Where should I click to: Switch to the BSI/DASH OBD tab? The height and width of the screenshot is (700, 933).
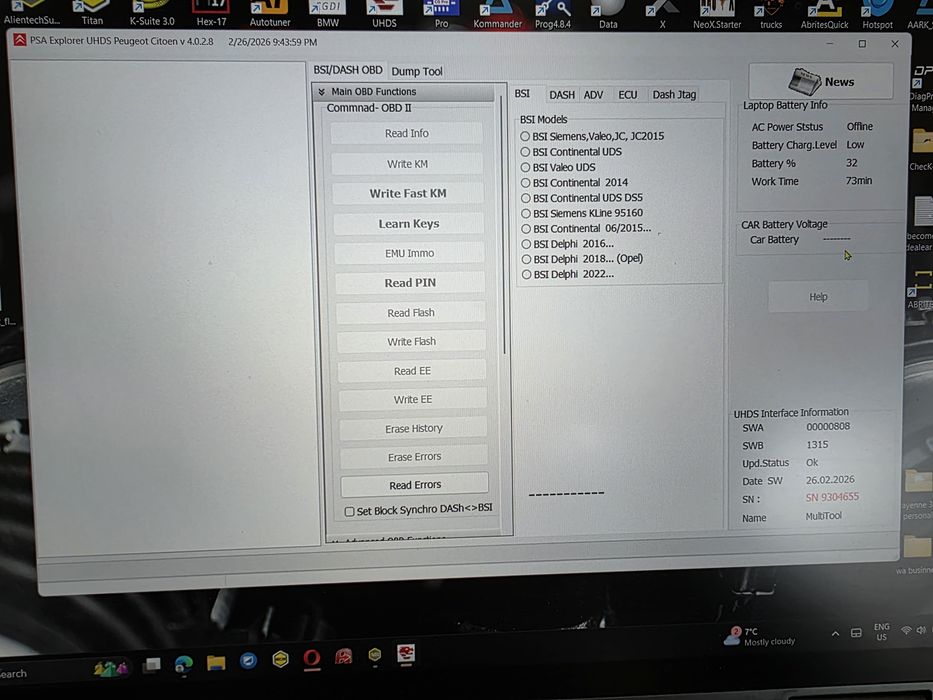click(348, 70)
